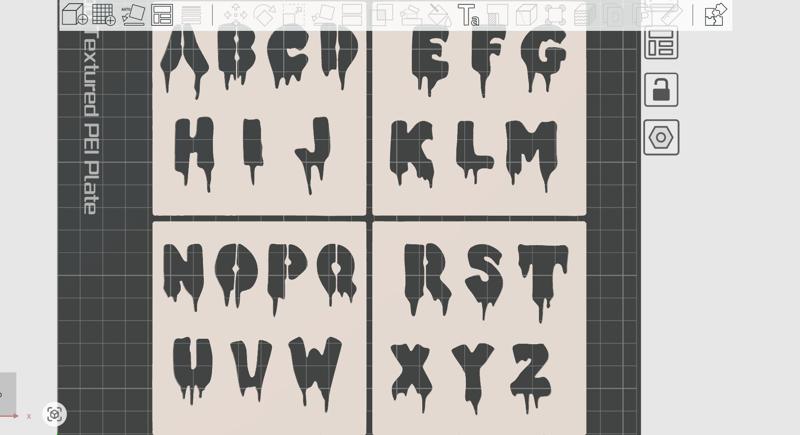Open plate settings hexagon icon
This screenshot has width=800, height=435.
(x=661, y=137)
